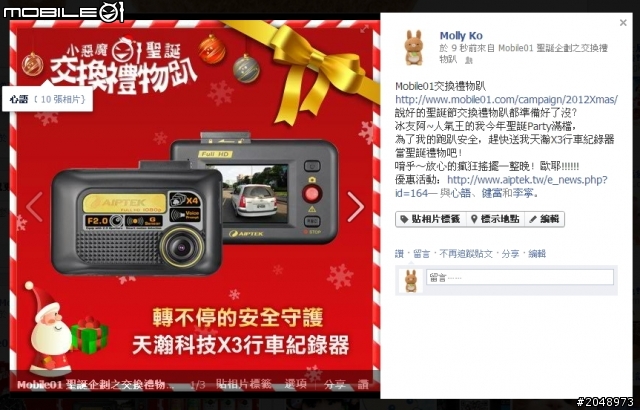Open the 心語 album with 10 photos tooltip
The width and height of the screenshot is (640, 410).
[47, 99]
